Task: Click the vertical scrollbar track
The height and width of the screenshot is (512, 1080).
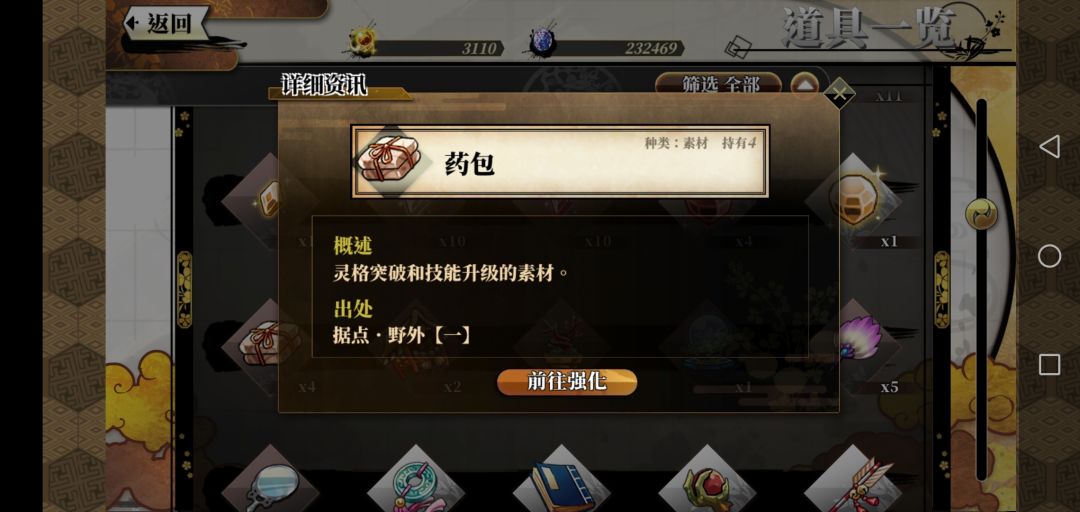Action: (x=982, y=289)
